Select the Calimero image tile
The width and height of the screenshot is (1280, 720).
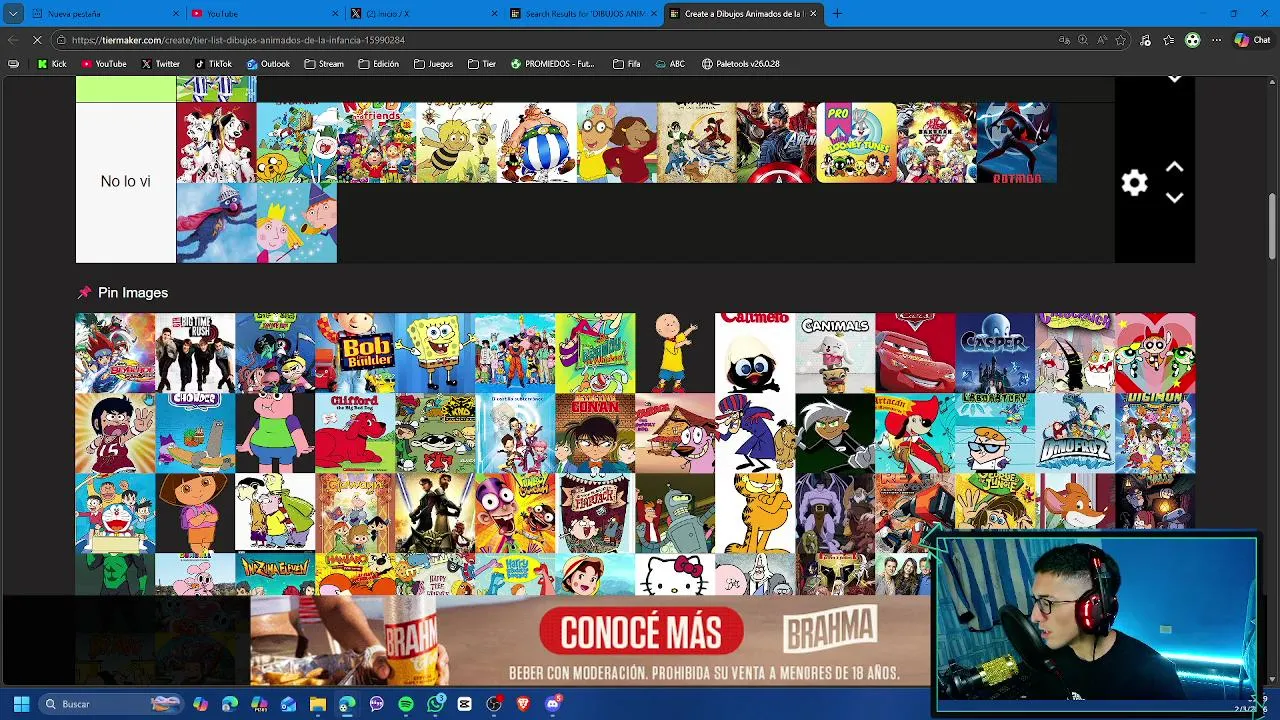tap(755, 353)
